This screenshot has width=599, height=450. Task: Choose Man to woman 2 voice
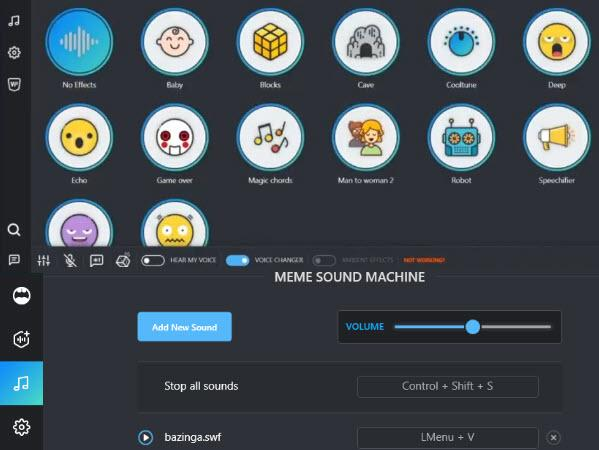(366, 137)
